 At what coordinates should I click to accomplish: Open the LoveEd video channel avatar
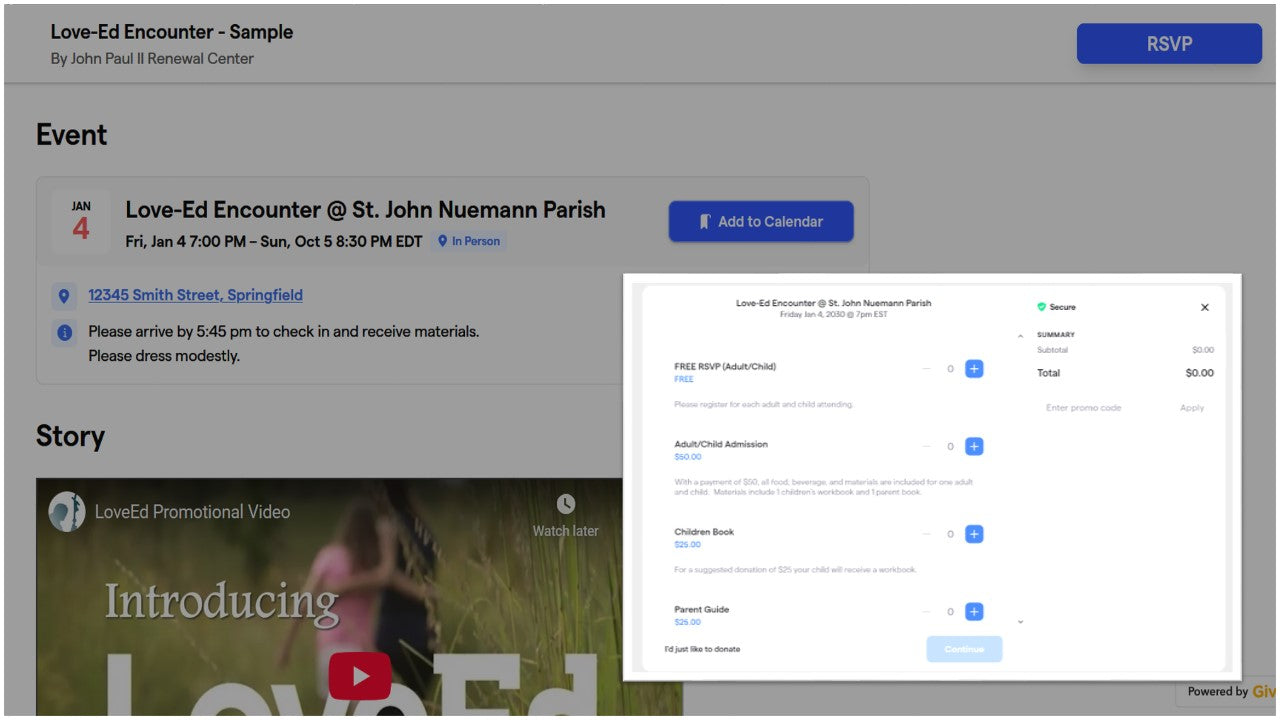tap(67, 511)
